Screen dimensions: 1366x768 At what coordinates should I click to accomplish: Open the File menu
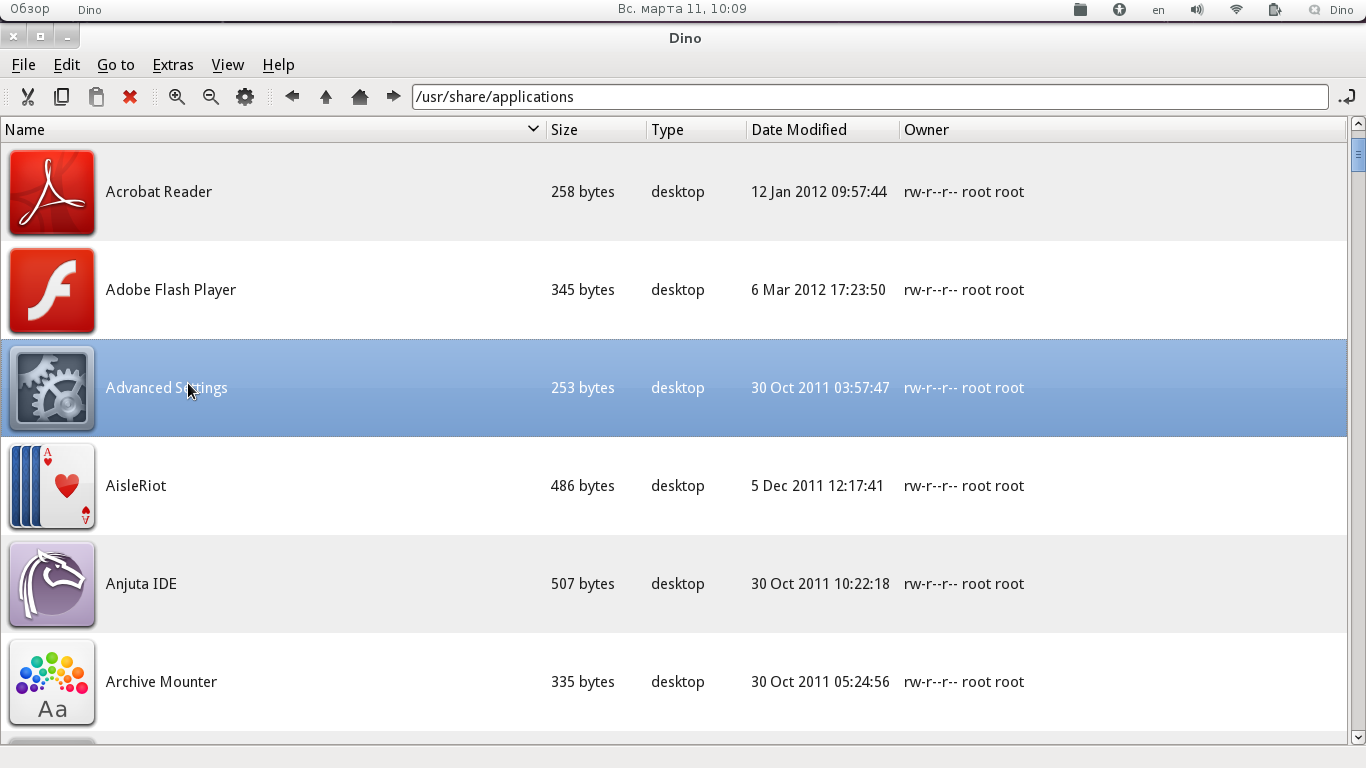click(23, 64)
